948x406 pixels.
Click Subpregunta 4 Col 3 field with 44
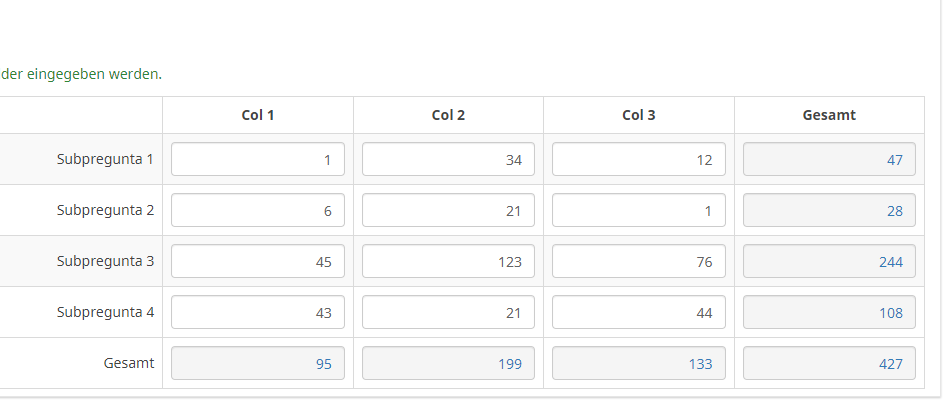[639, 312]
